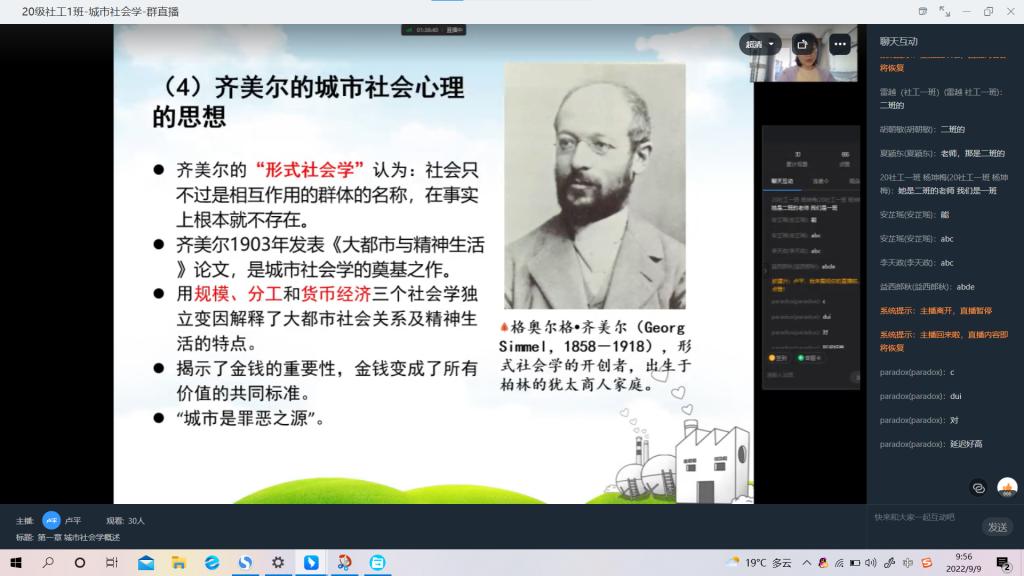Open Windows taskbar search
Image resolution: width=1024 pixels, height=576 pixels.
(x=48, y=563)
